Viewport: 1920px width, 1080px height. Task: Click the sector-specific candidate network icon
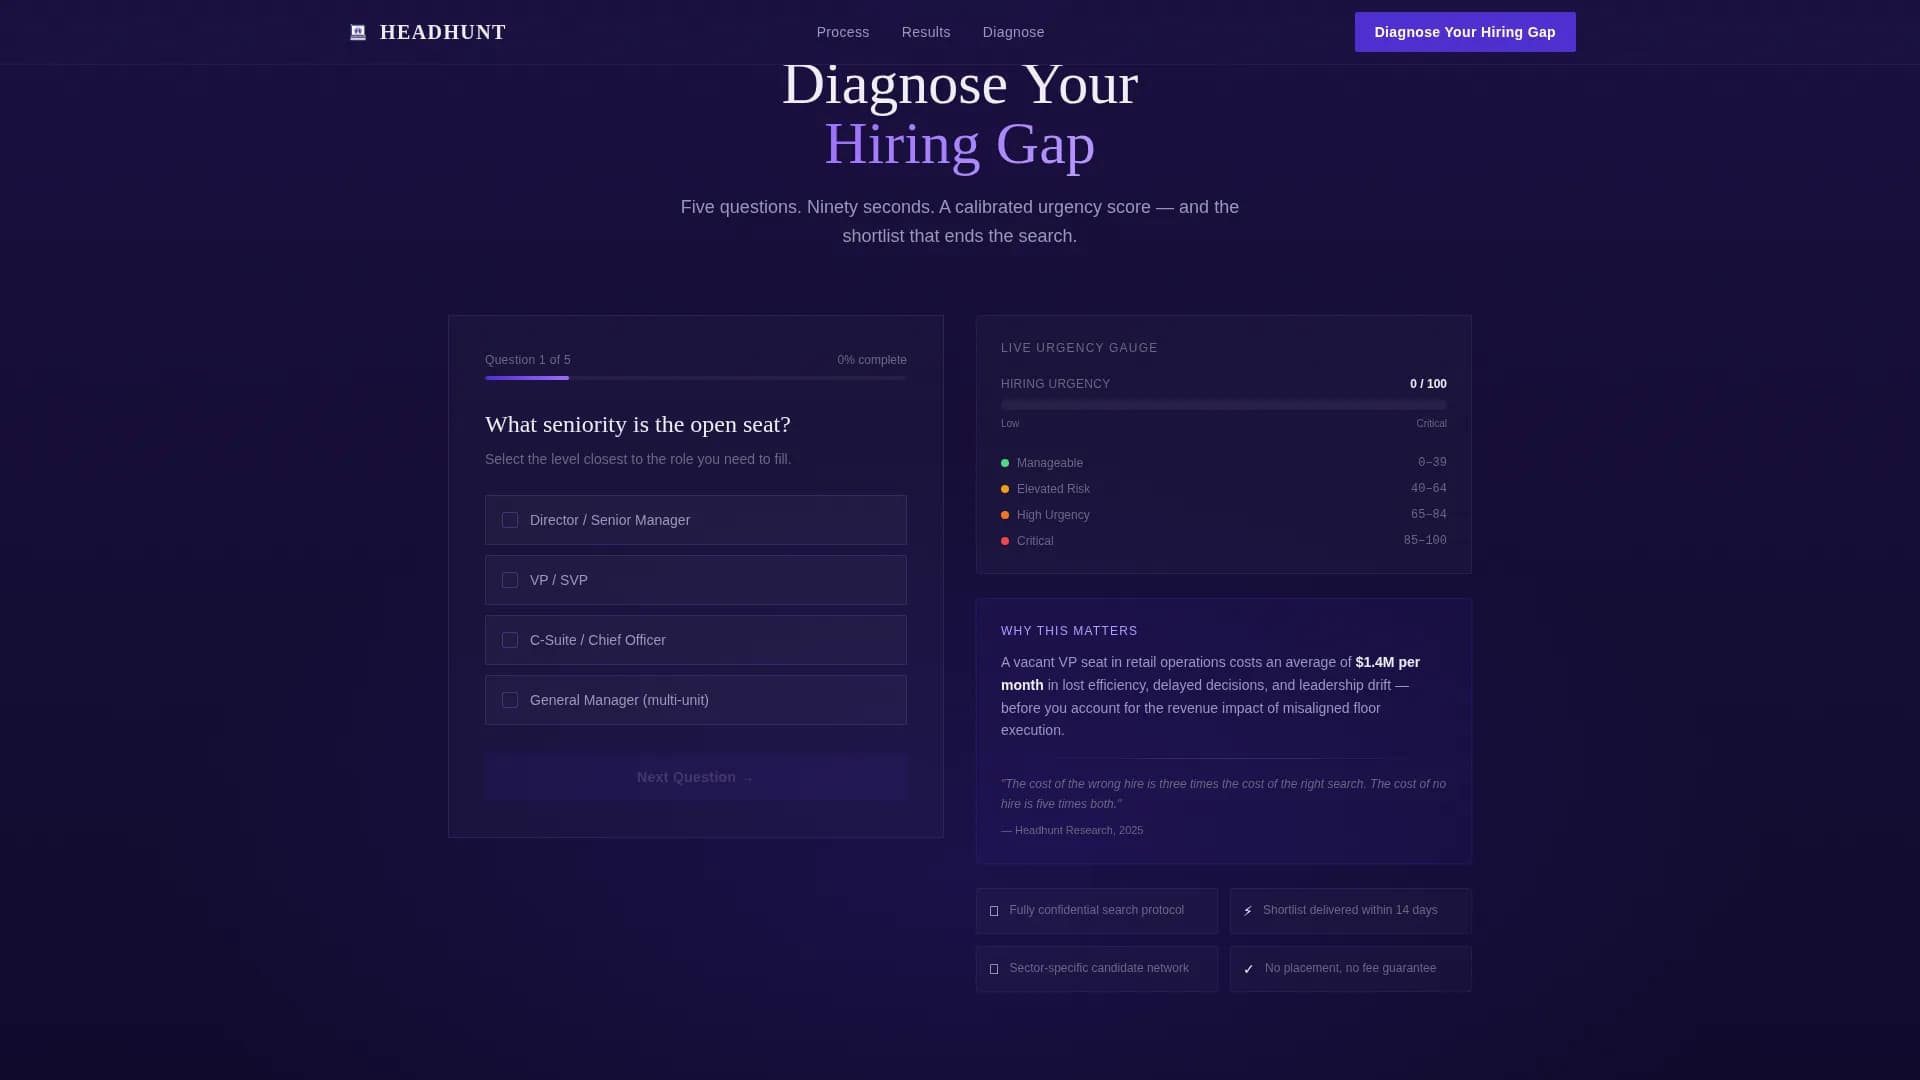coord(994,969)
